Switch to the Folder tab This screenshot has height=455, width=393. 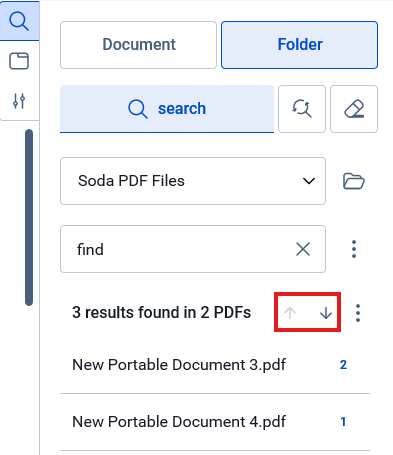click(x=300, y=45)
